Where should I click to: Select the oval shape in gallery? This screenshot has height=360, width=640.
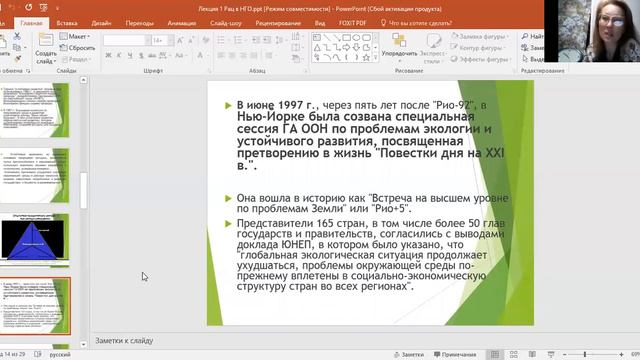point(356,38)
